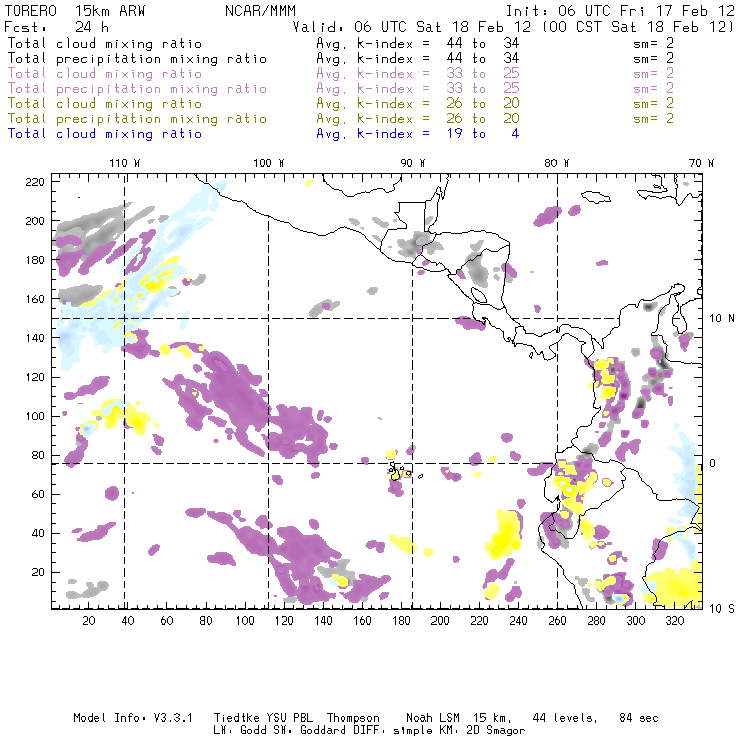Click the "0" equator latitude label
The width and height of the screenshot is (740, 740).
click(x=713, y=463)
